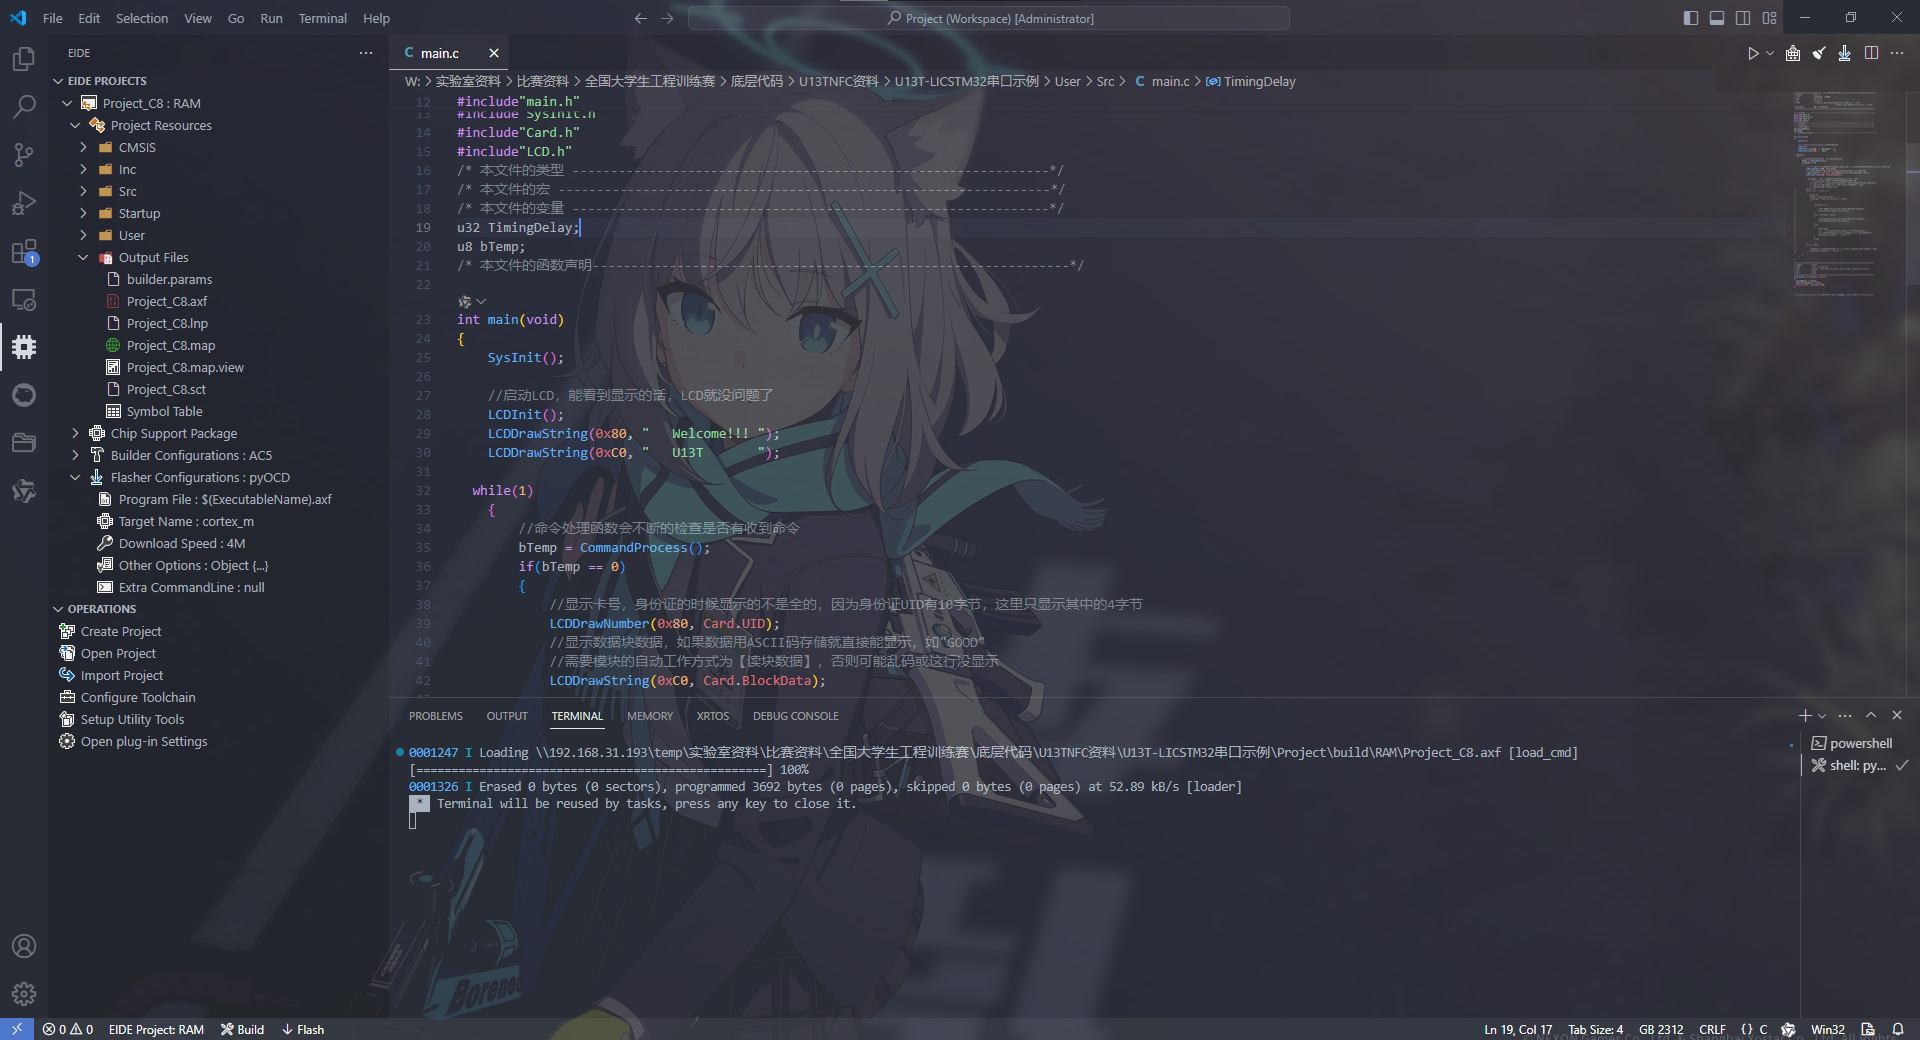This screenshot has width=1920, height=1040.
Task: Click the workspace search command box
Action: click(x=988, y=18)
